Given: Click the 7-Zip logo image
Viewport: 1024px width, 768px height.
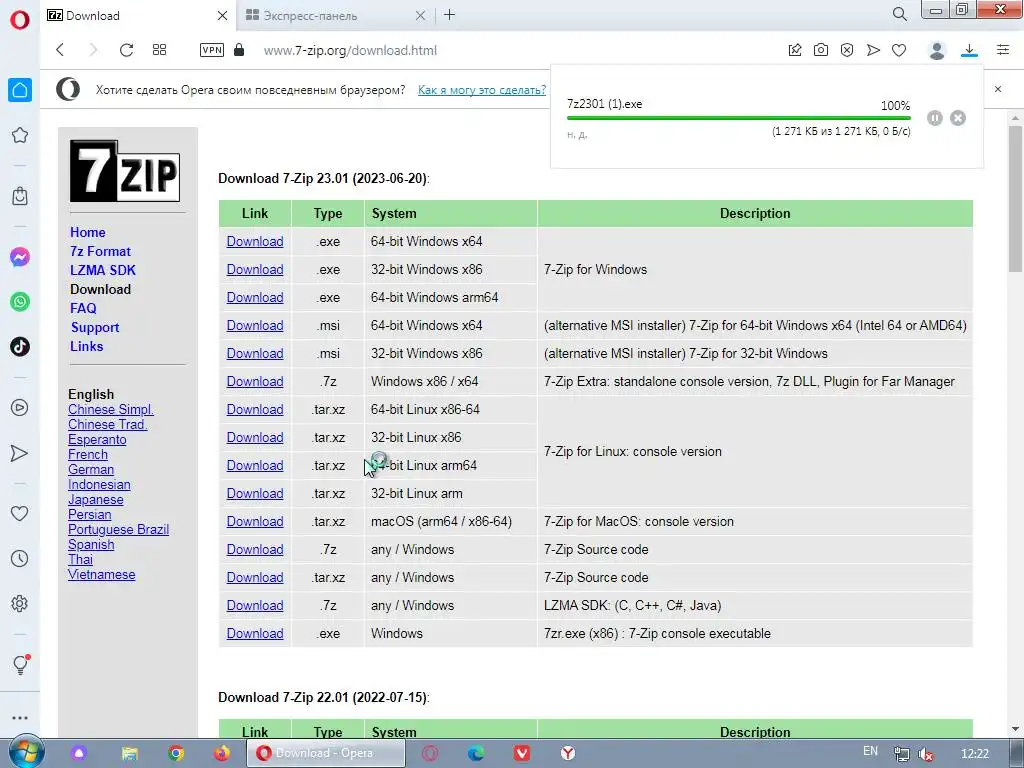Looking at the screenshot, I should 125,171.
